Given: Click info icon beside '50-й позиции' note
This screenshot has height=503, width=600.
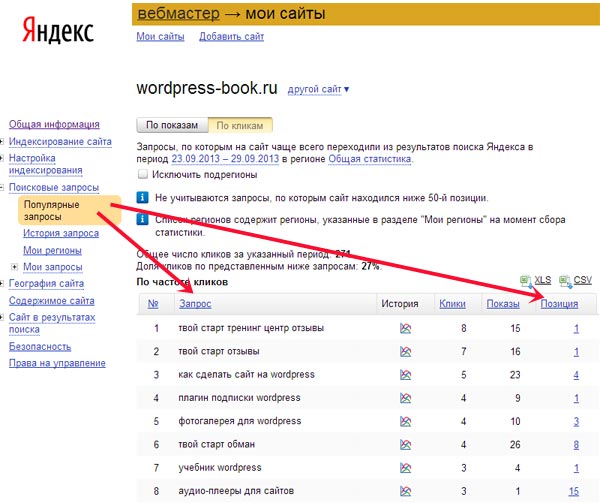Looking at the screenshot, I should (x=142, y=198).
